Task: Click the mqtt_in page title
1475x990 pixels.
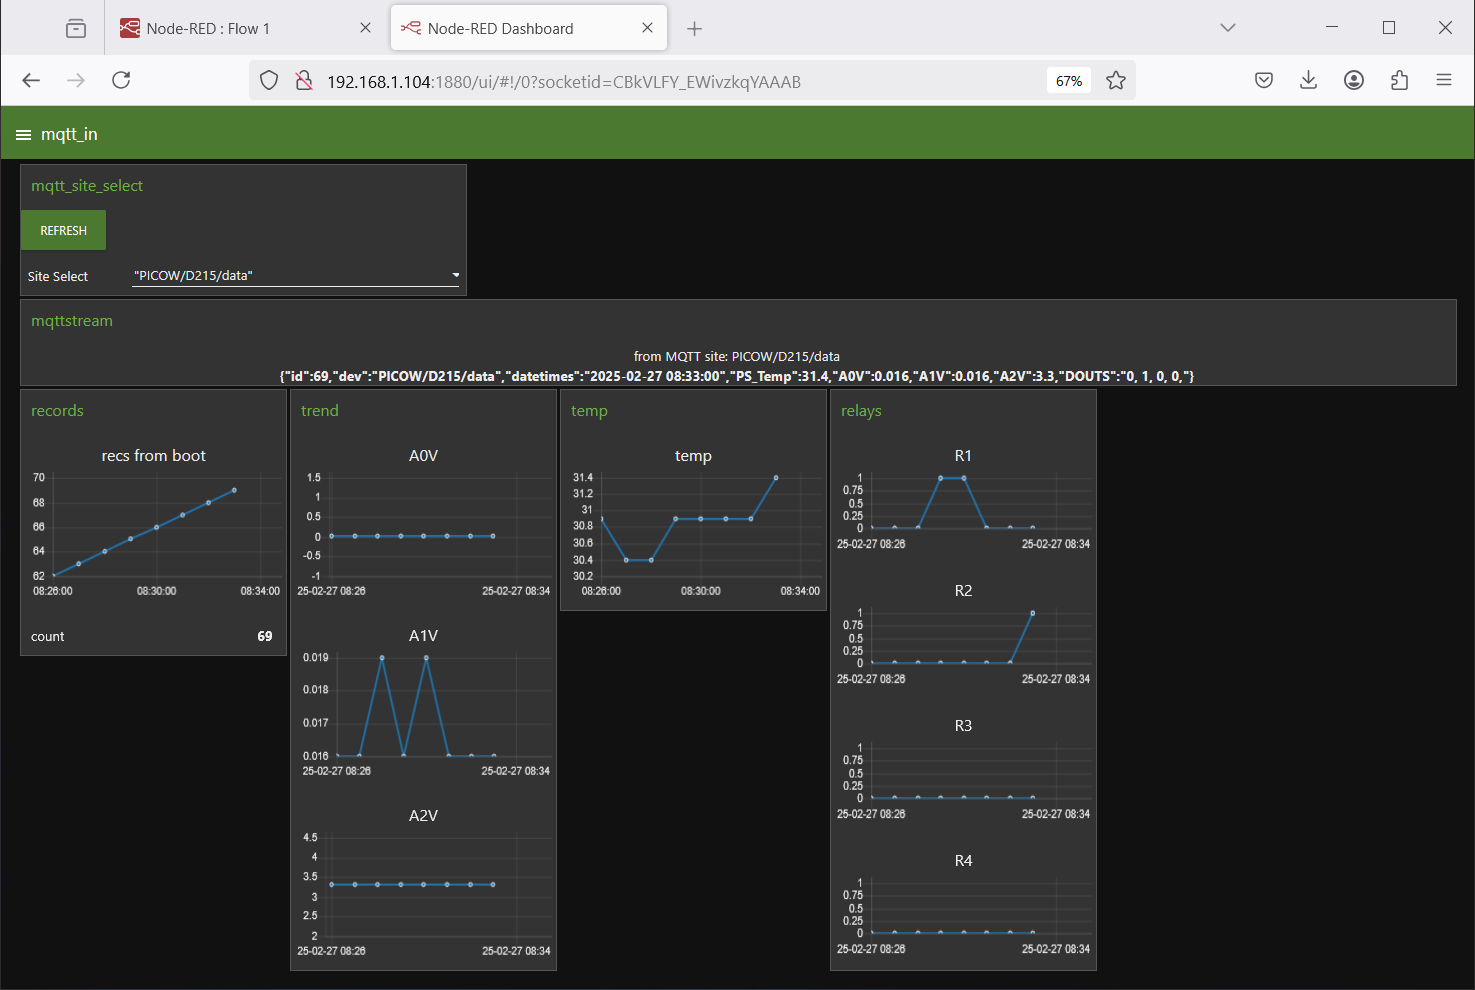Action: tap(69, 135)
